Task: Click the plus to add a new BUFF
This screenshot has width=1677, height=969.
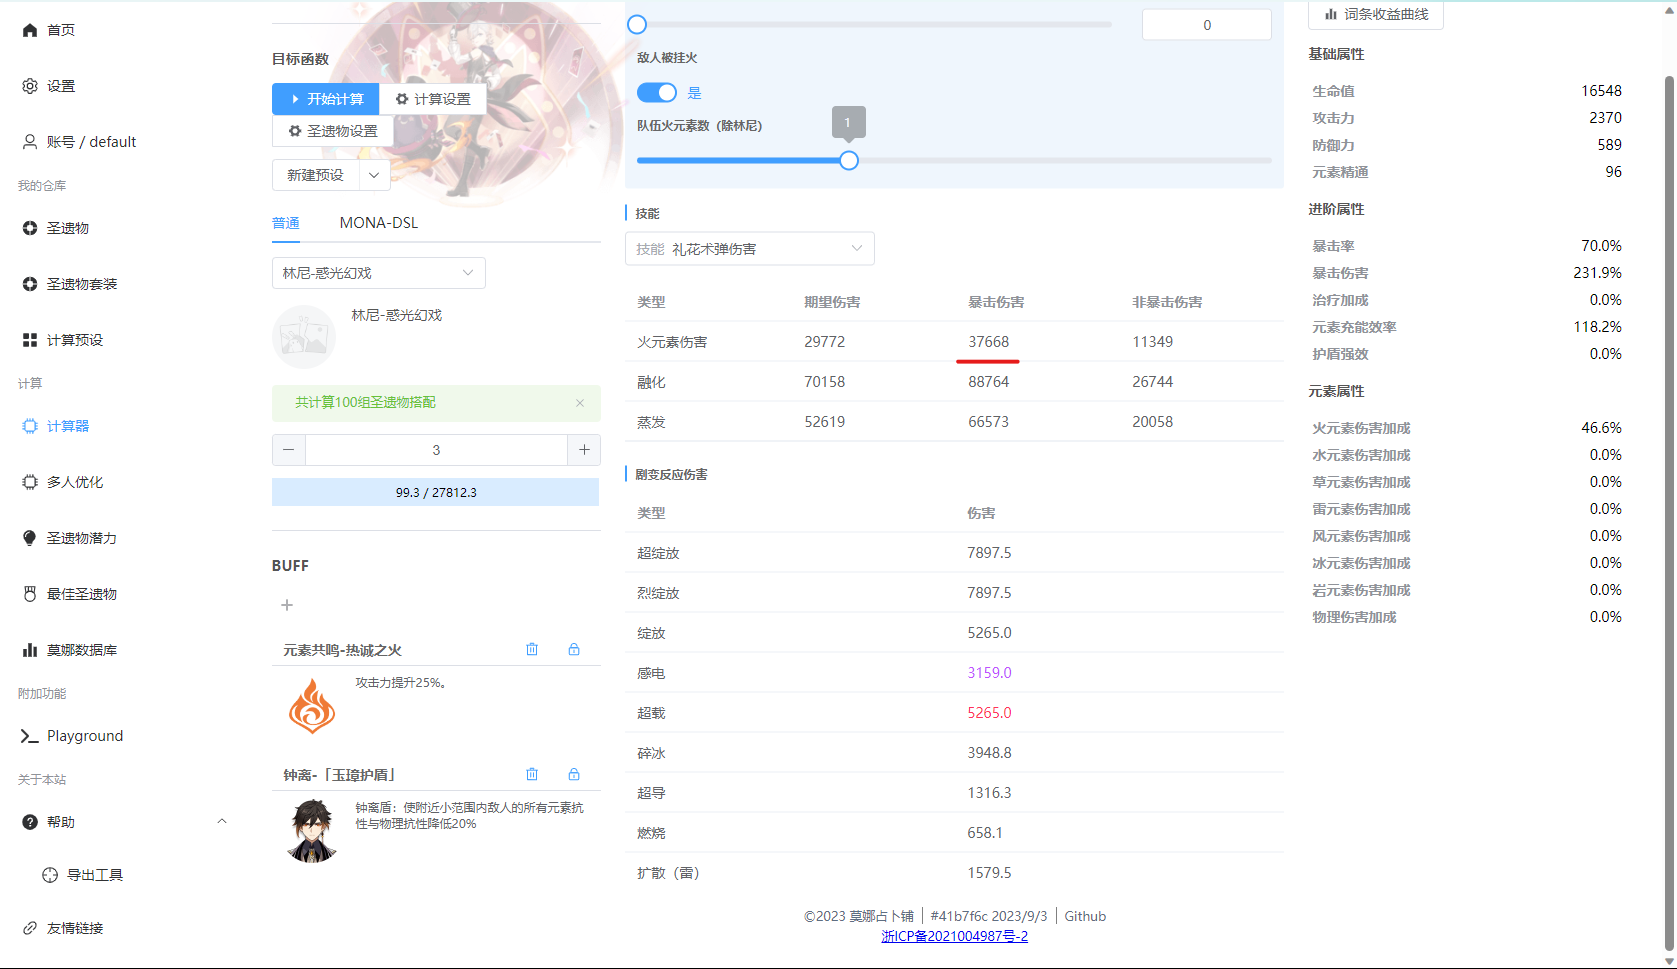Action: pyautogui.click(x=287, y=605)
